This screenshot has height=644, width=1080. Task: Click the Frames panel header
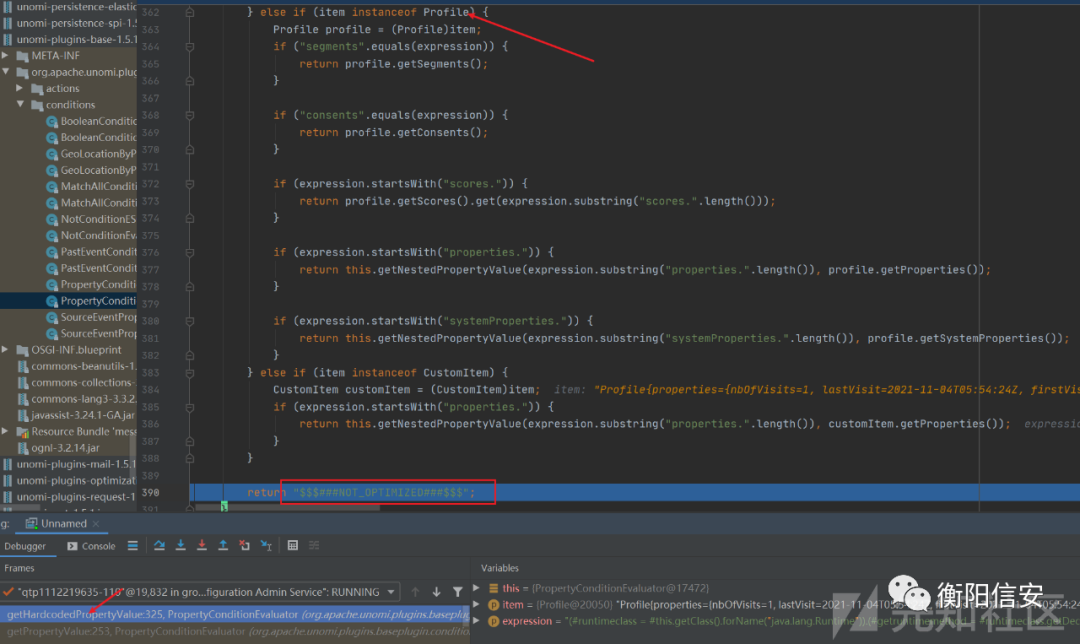(x=19, y=568)
